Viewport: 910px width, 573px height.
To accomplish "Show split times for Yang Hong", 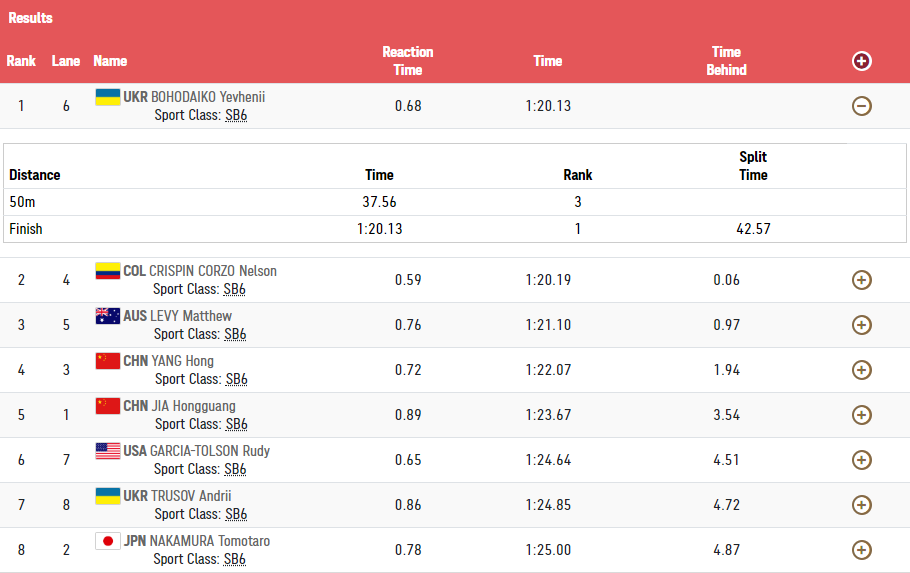I will 861,370.
